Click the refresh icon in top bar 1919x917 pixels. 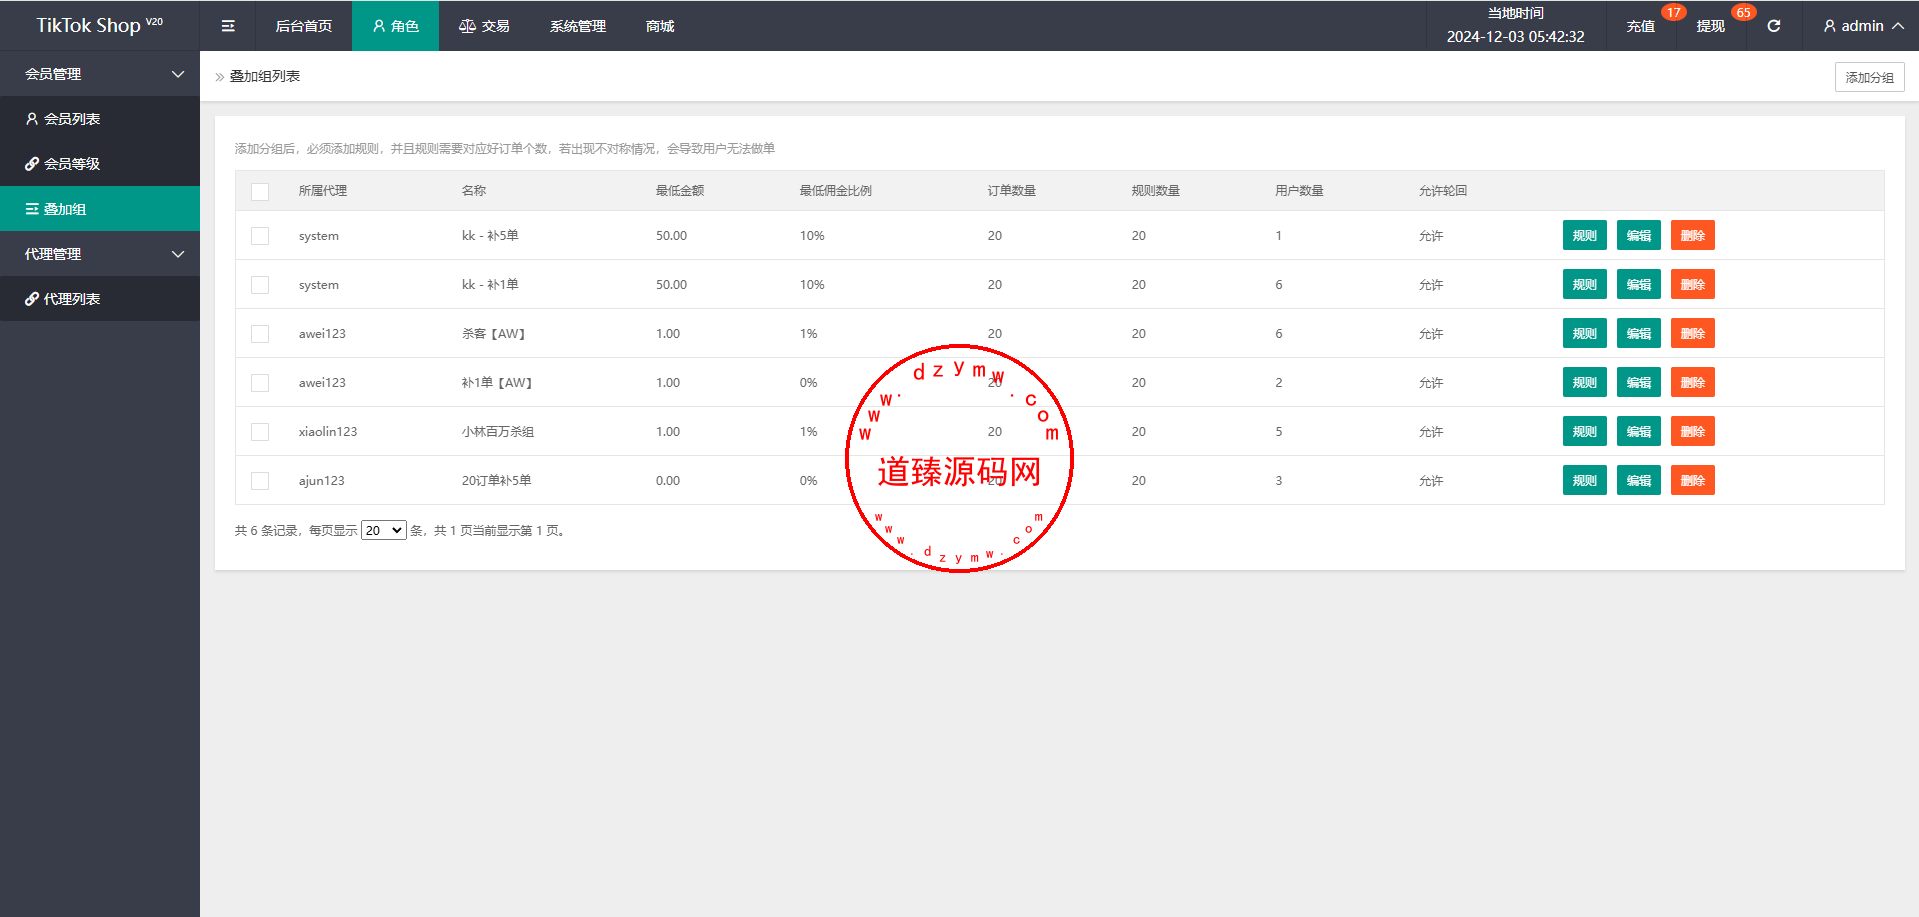pyautogui.click(x=1774, y=26)
